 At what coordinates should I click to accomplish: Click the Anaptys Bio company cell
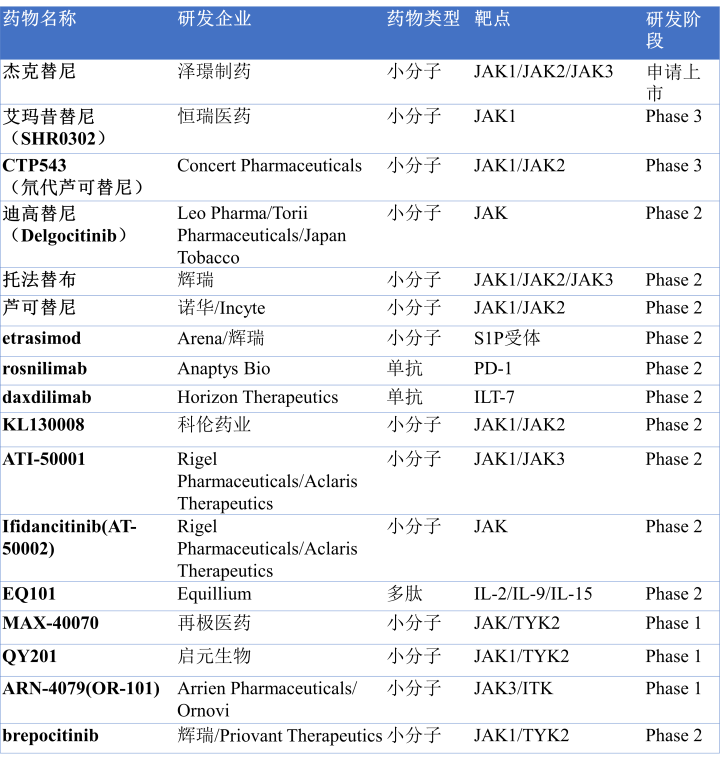(224, 368)
